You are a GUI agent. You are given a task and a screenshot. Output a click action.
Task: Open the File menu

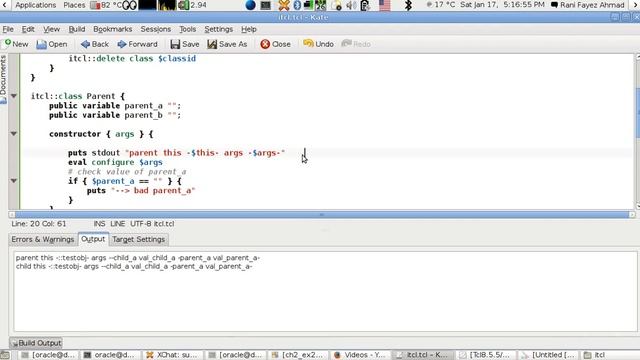(x=8, y=29)
